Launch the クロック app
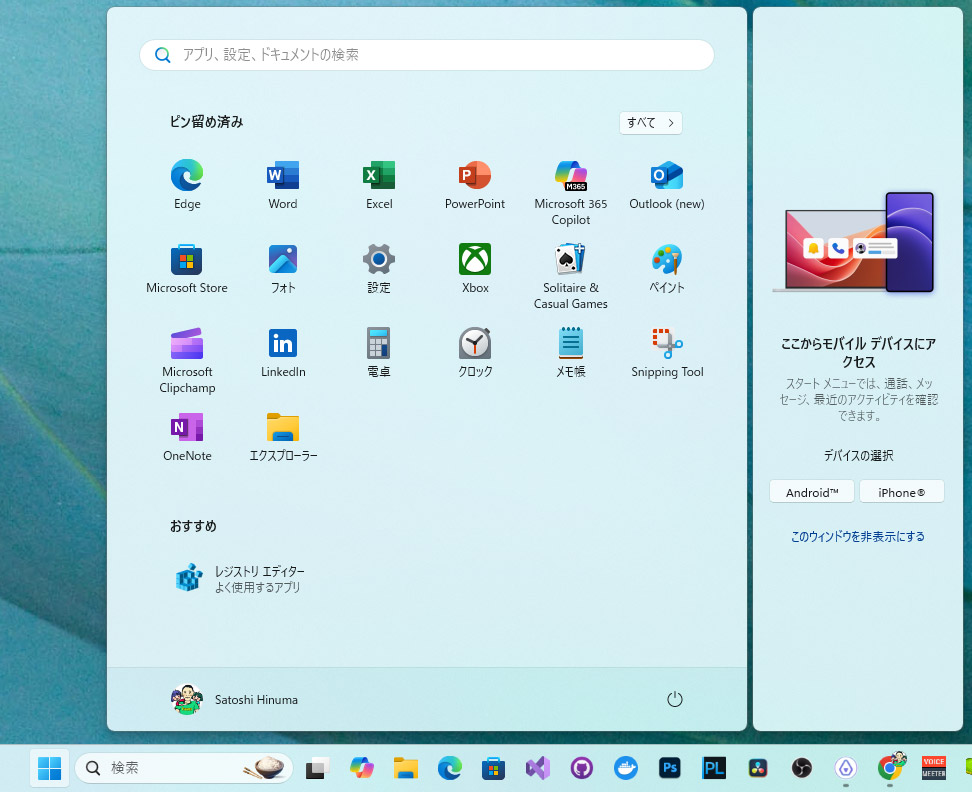Image resolution: width=972 pixels, height=792 pixels. click(475, 353)
